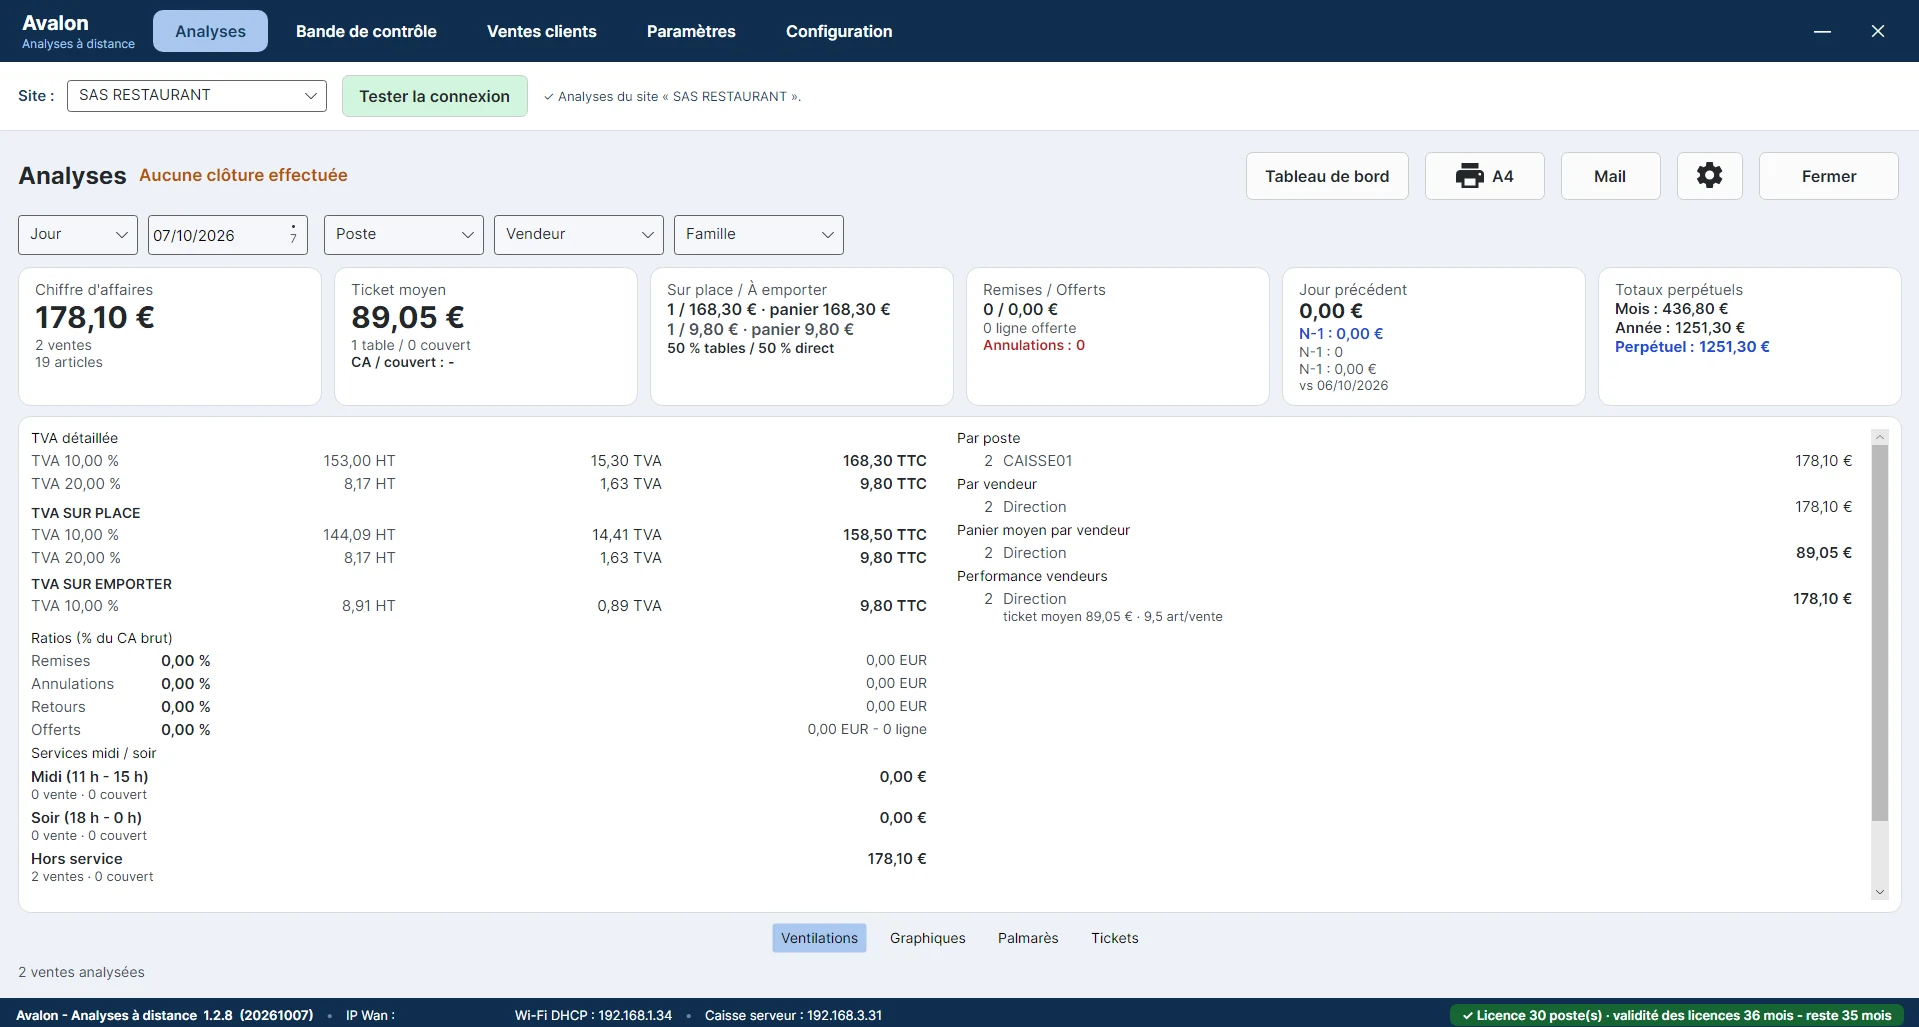Open settings gear button
The image size is (1919, 1027).
pyautogui.click(x=1709, y=176)
